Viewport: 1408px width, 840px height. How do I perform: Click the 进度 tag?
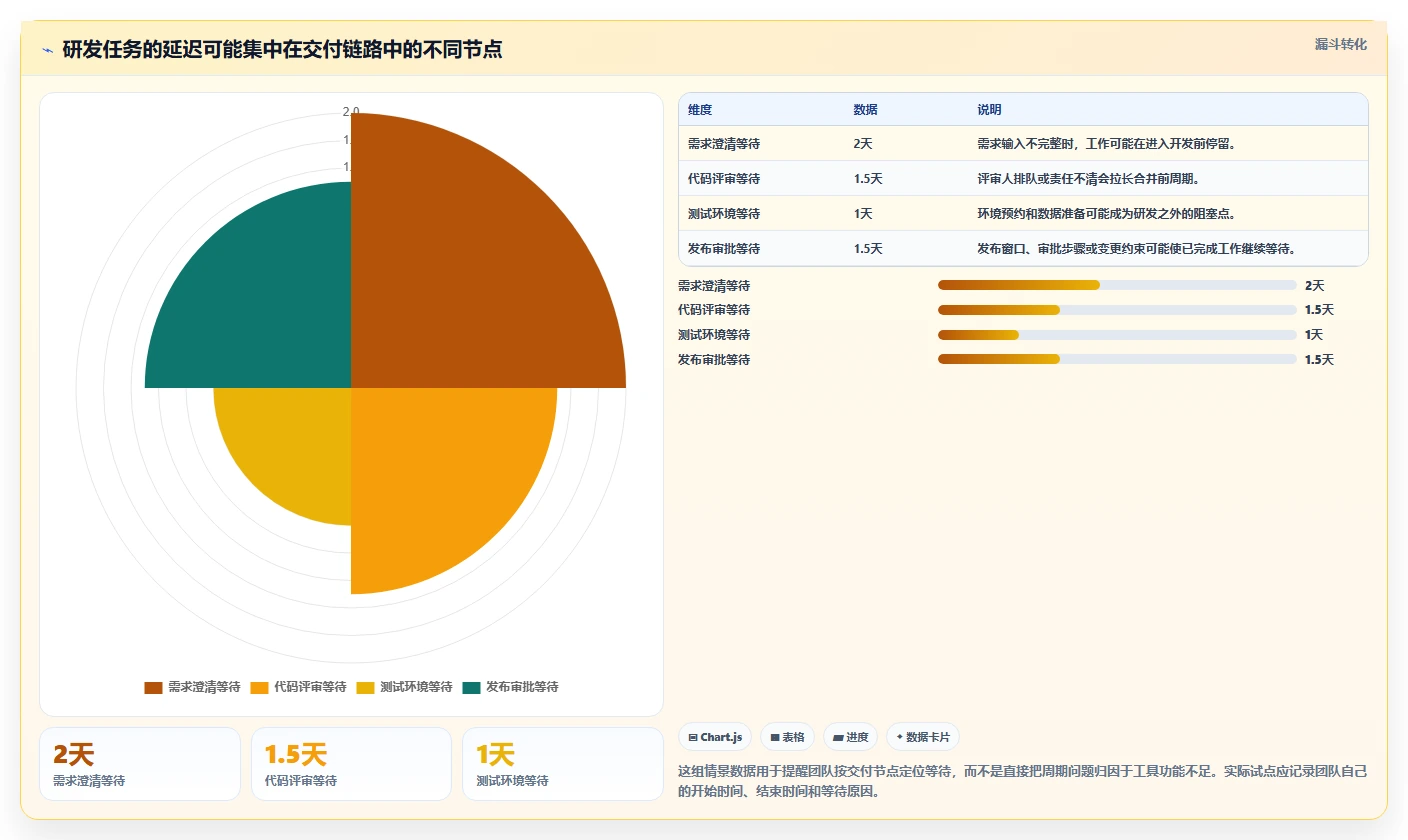point(851,737)
